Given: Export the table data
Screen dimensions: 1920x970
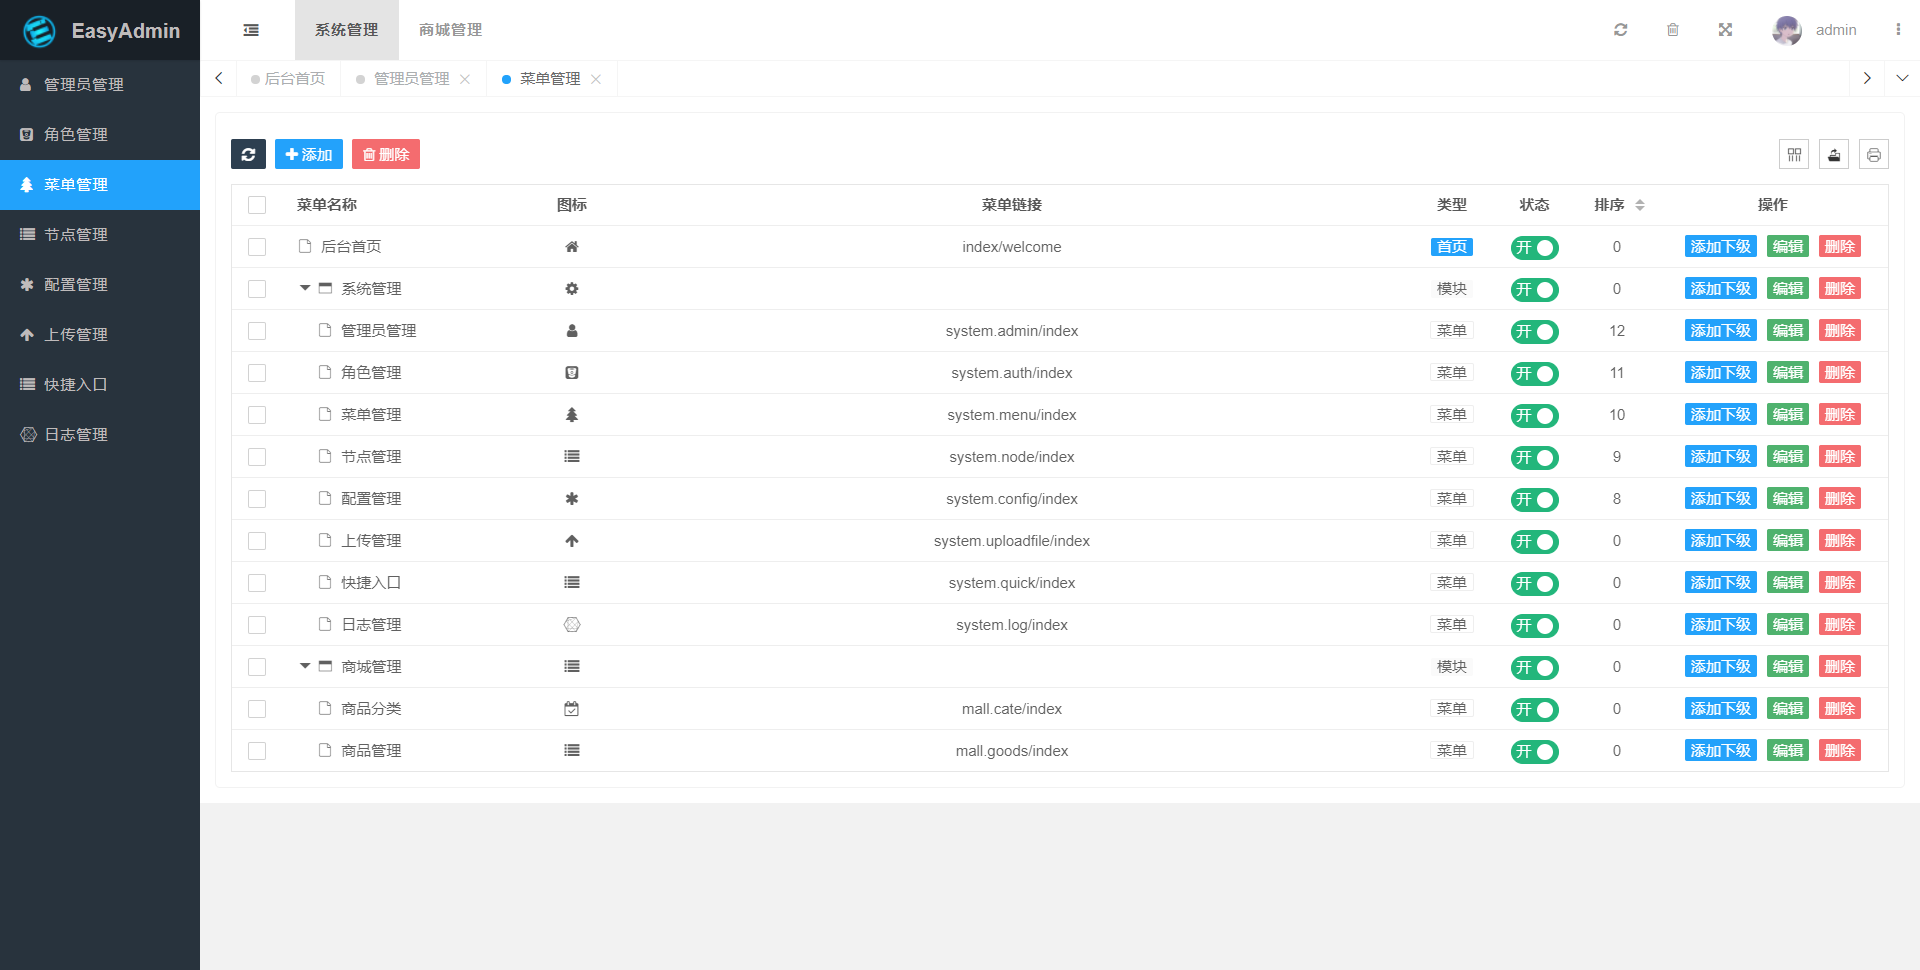Looking at the screenshot, I should [1834, 154].
